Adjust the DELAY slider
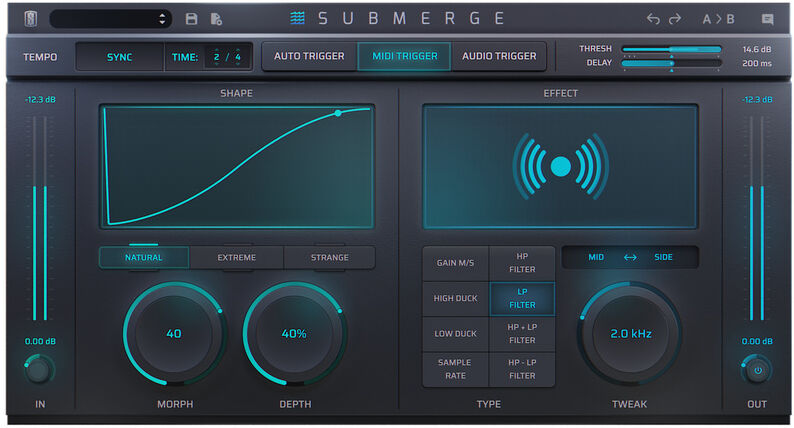Image resolution: width=794 pixels, height=428 pixels. pyautogui.click(x=671, y=63)
